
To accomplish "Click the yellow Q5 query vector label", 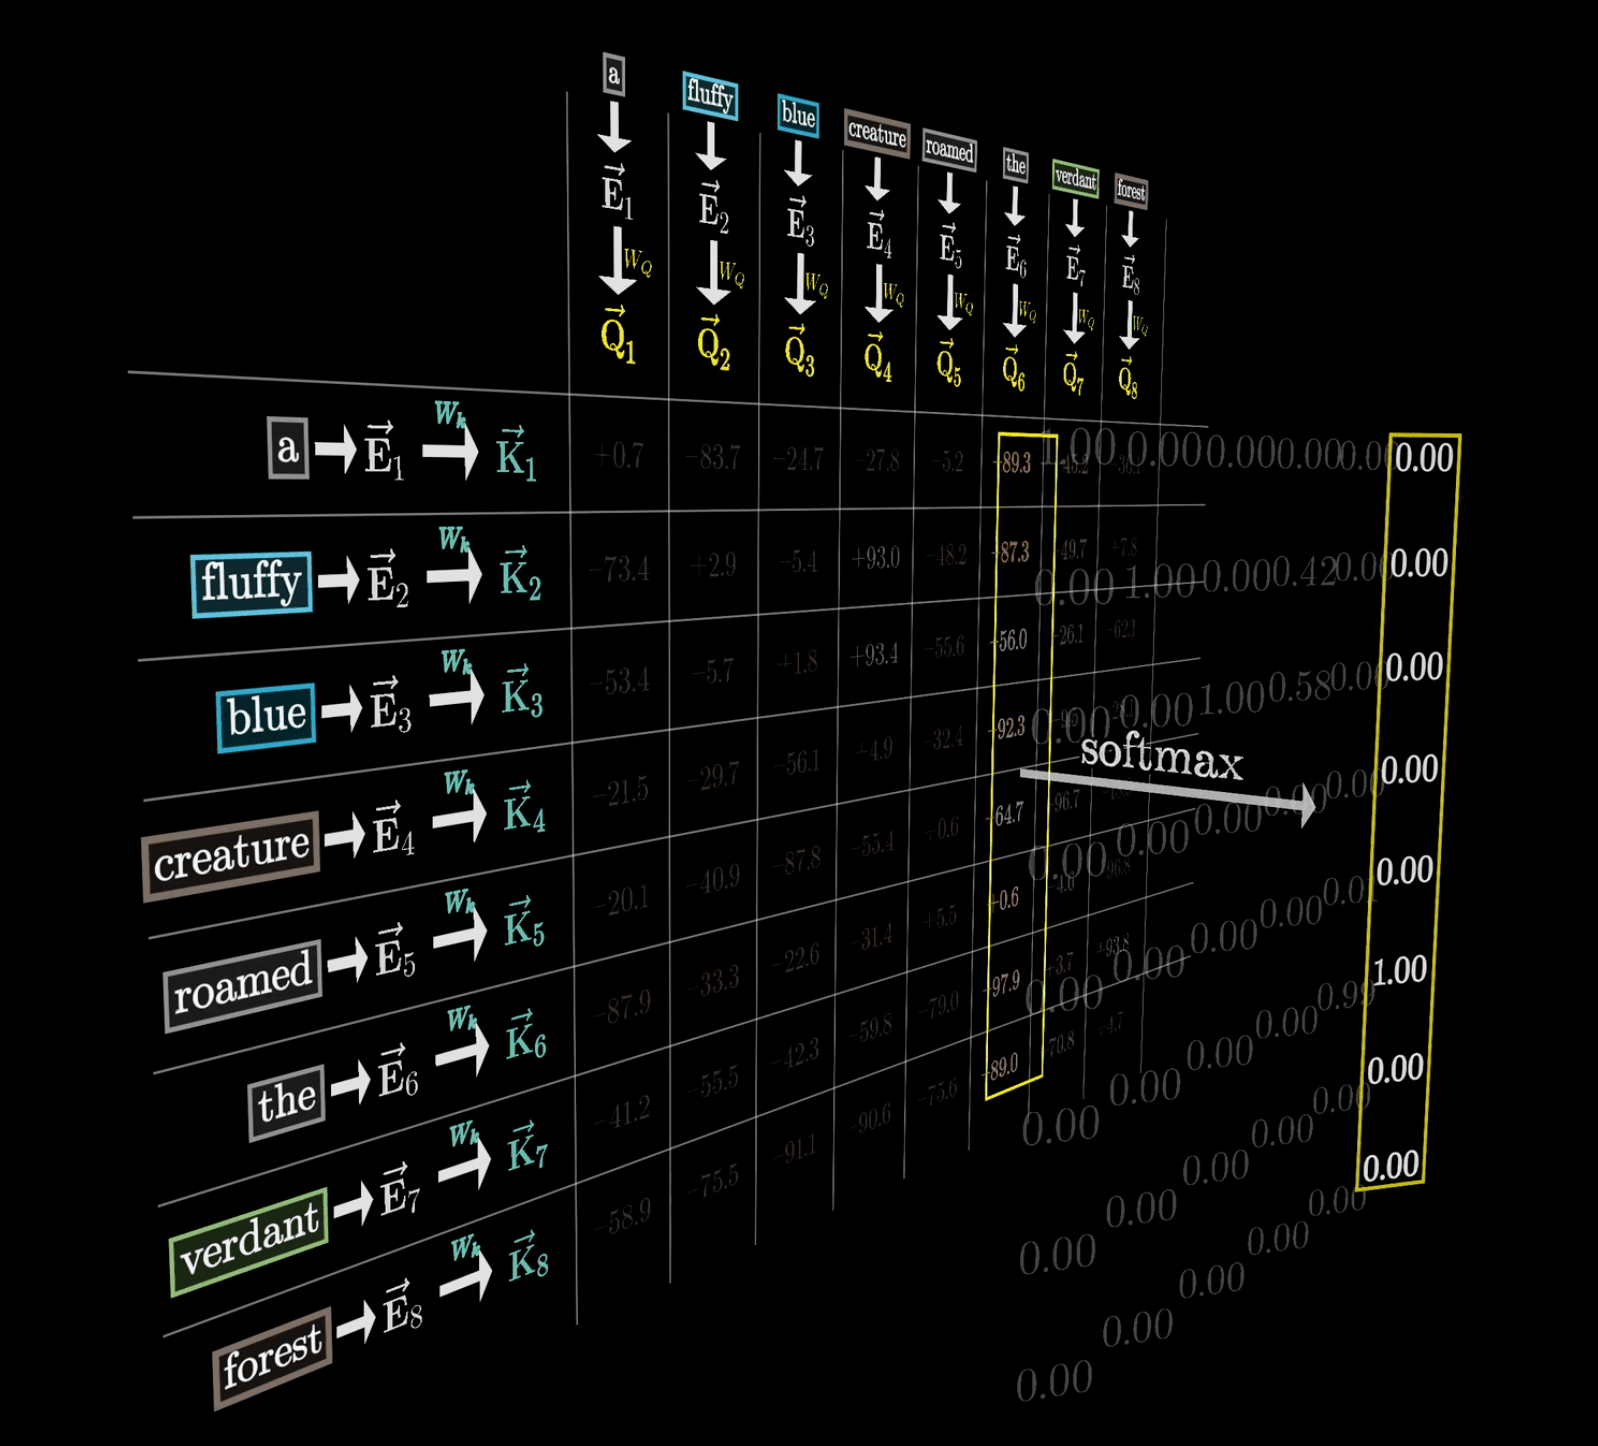I will coord(949,364).
